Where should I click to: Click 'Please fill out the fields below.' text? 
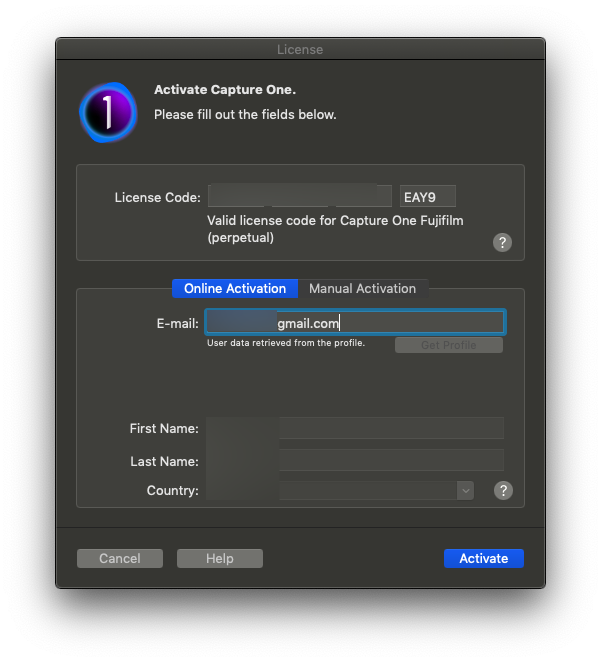(245, 114)
